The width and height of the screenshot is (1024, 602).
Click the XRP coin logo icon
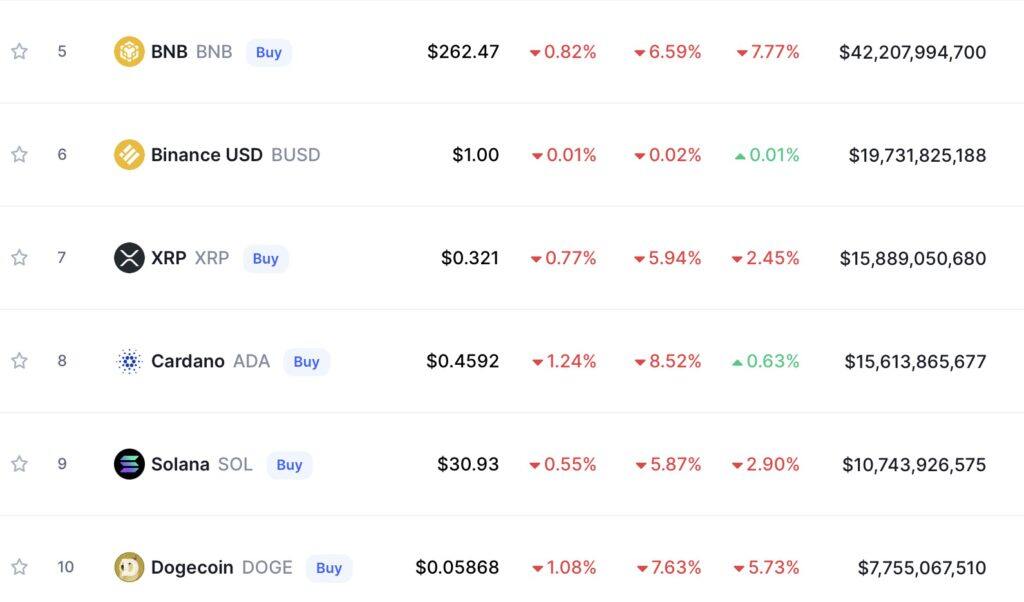tap(129, 258)
